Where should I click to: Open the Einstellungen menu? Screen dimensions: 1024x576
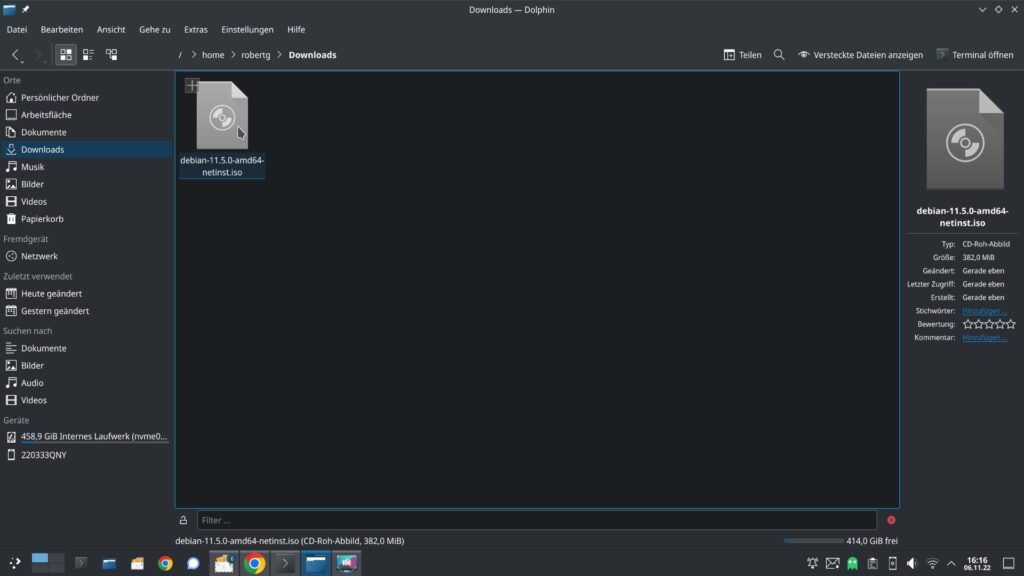pos(248,29)
